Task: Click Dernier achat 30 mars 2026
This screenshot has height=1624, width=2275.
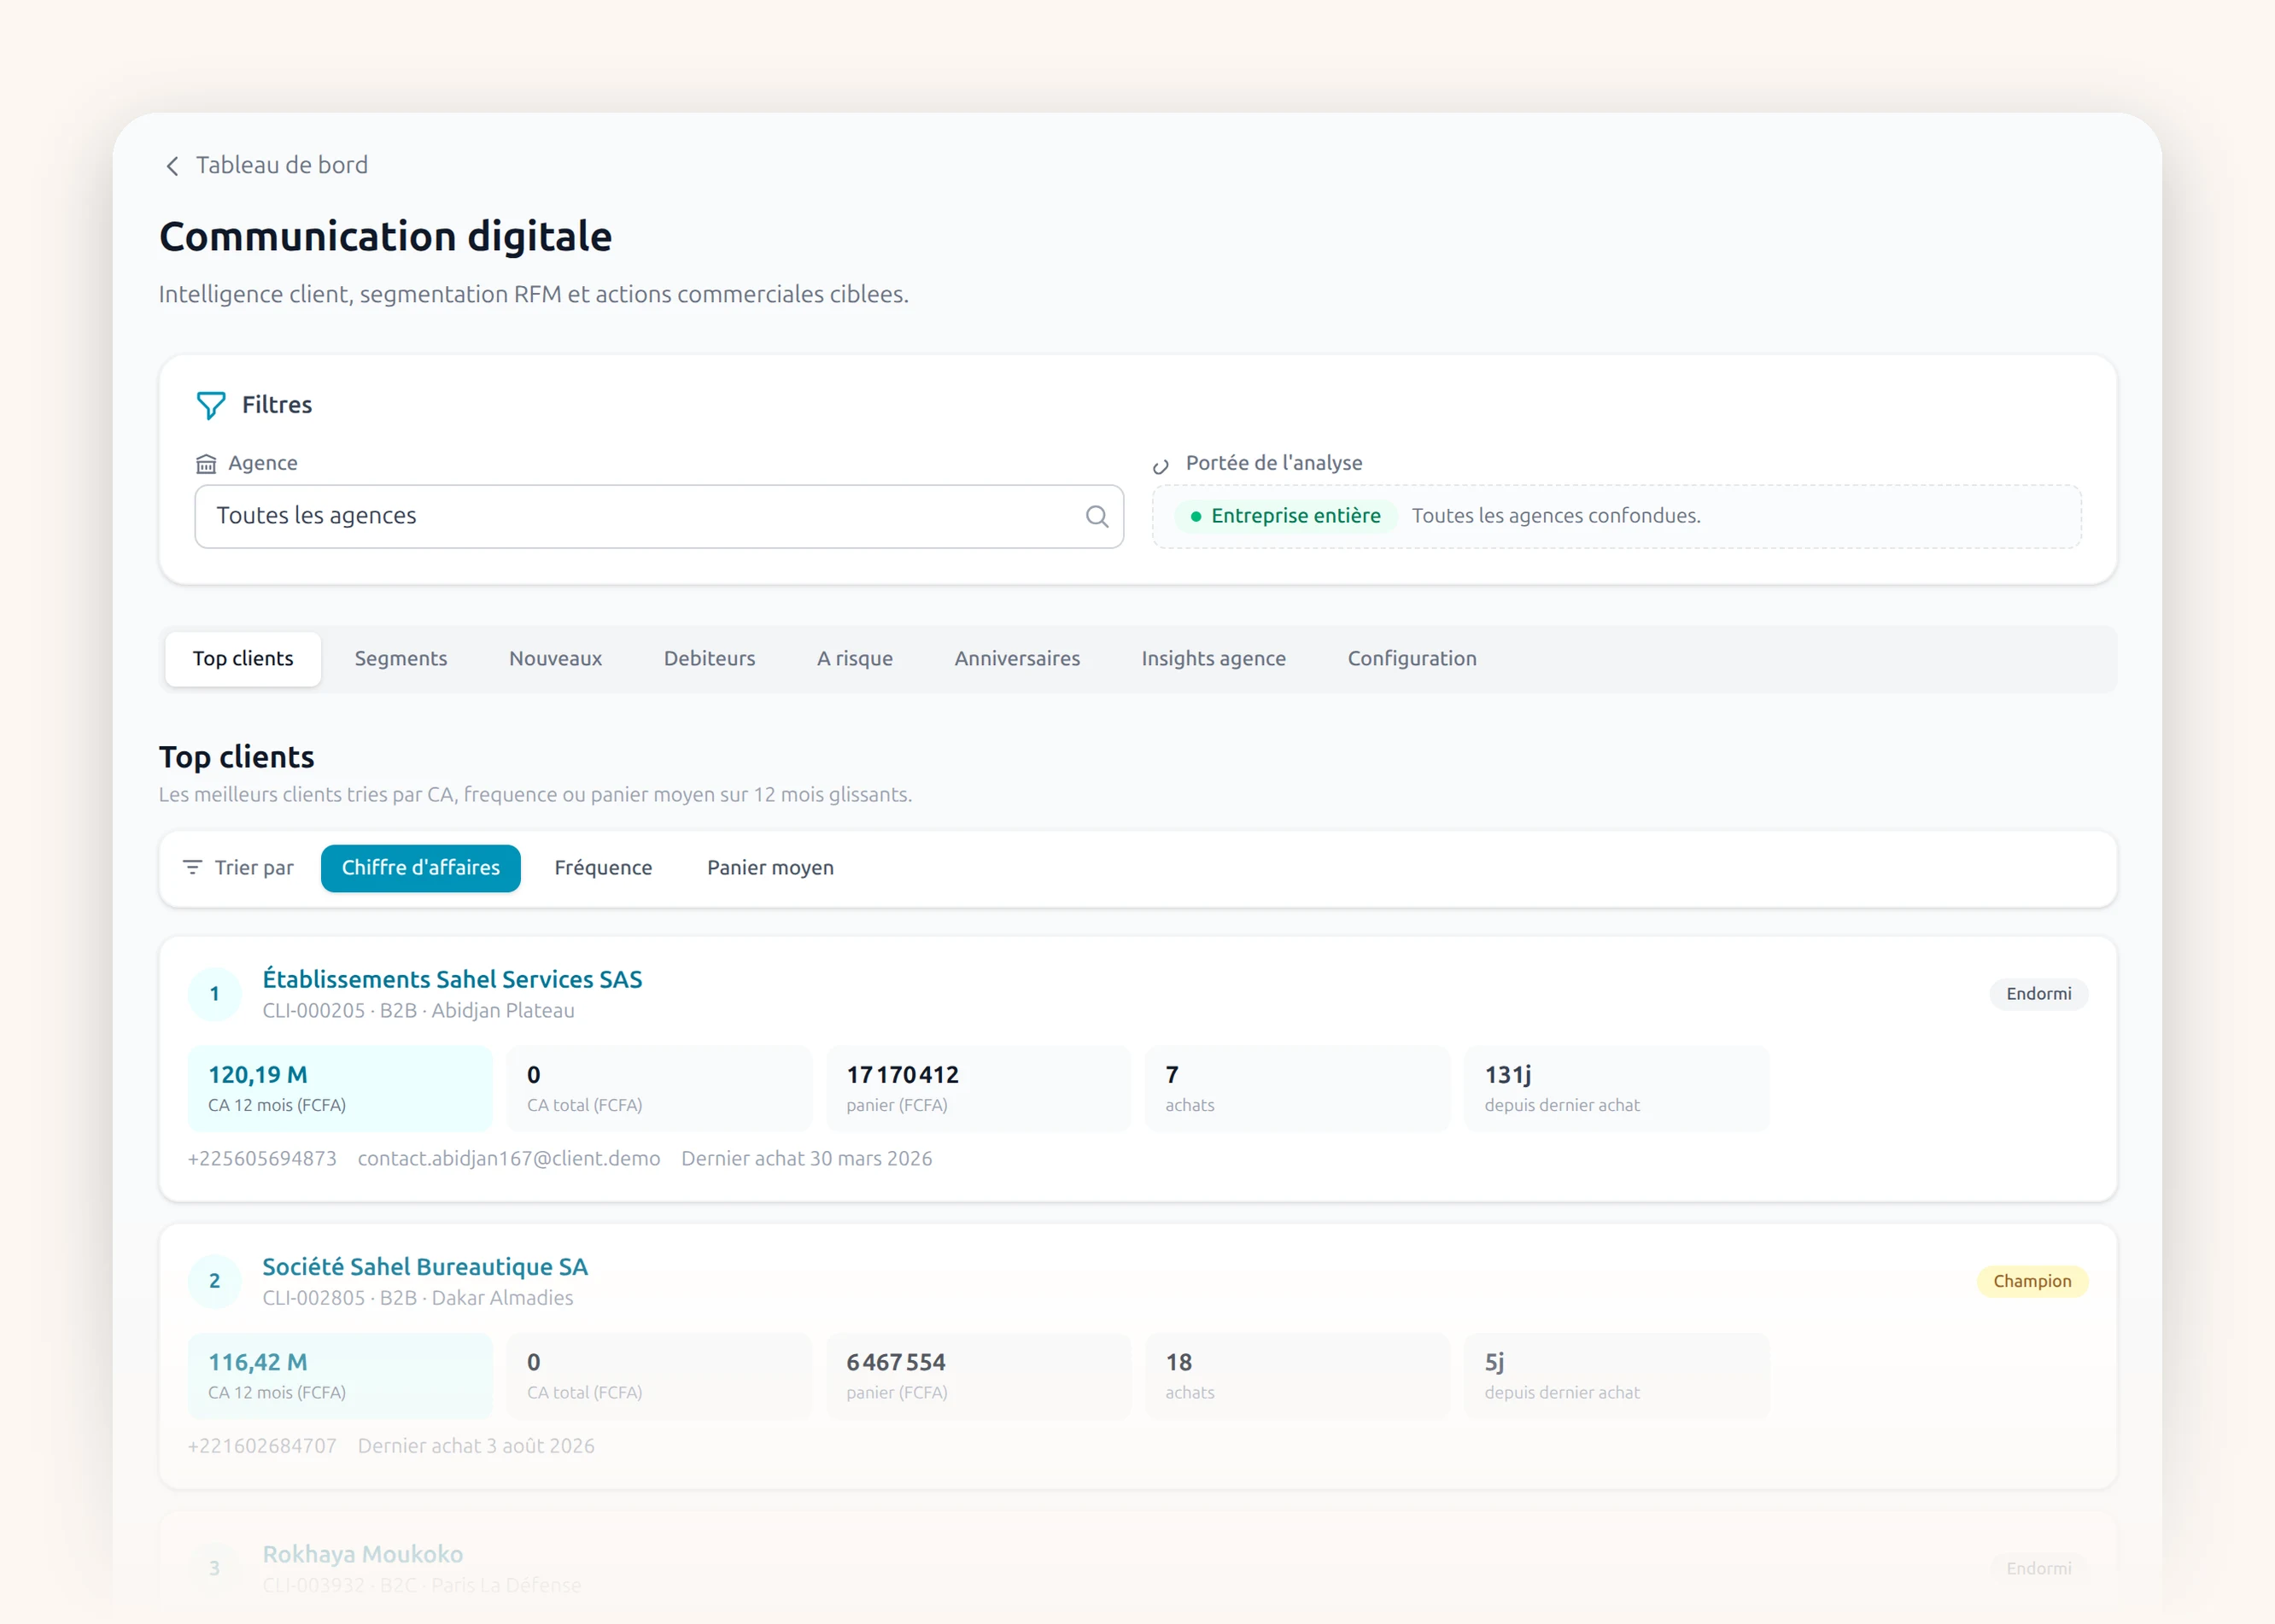Action: [807, 1158]
